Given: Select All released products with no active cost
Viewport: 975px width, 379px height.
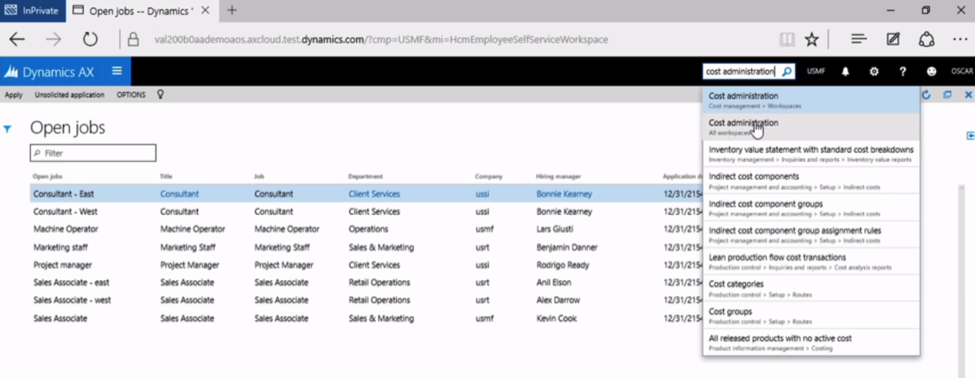Looking at the screenshot, I should tap(811, 342).
